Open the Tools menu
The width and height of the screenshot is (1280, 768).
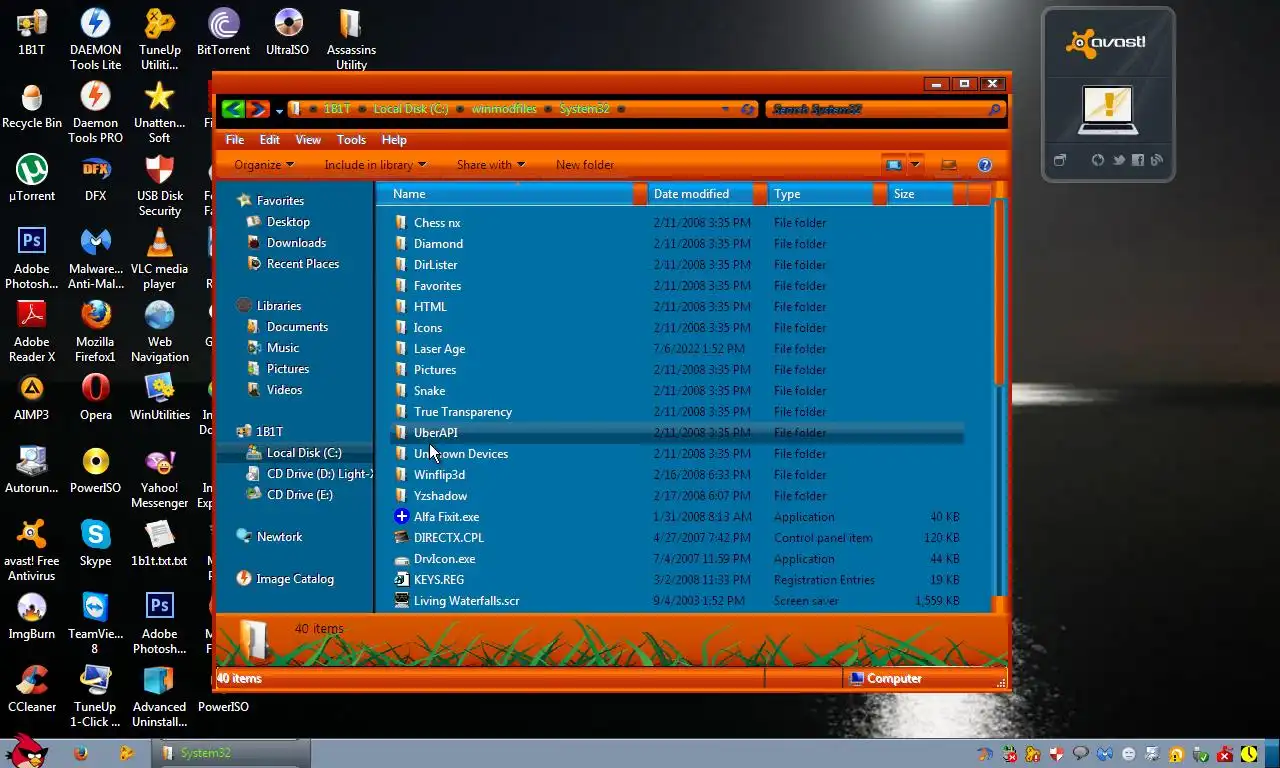pyautogui.click(x=351, y=140)
